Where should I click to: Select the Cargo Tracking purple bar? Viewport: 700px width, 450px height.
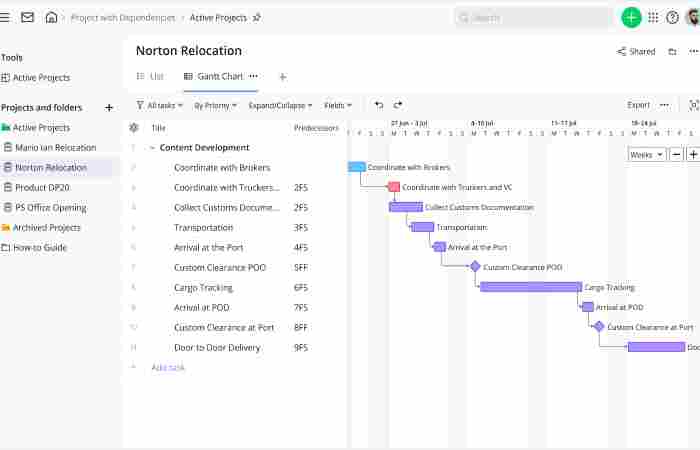click(x=530, y=287)
